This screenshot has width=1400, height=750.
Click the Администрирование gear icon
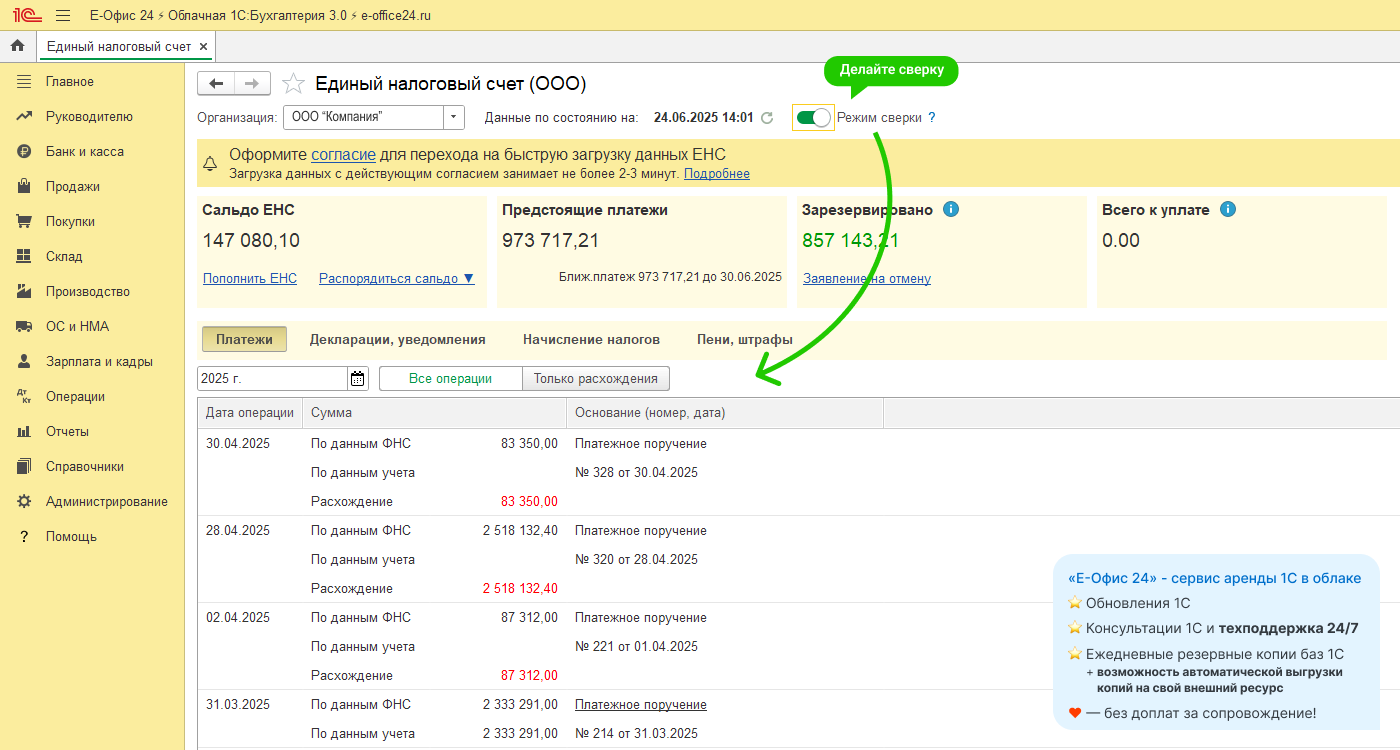(24, 502)
